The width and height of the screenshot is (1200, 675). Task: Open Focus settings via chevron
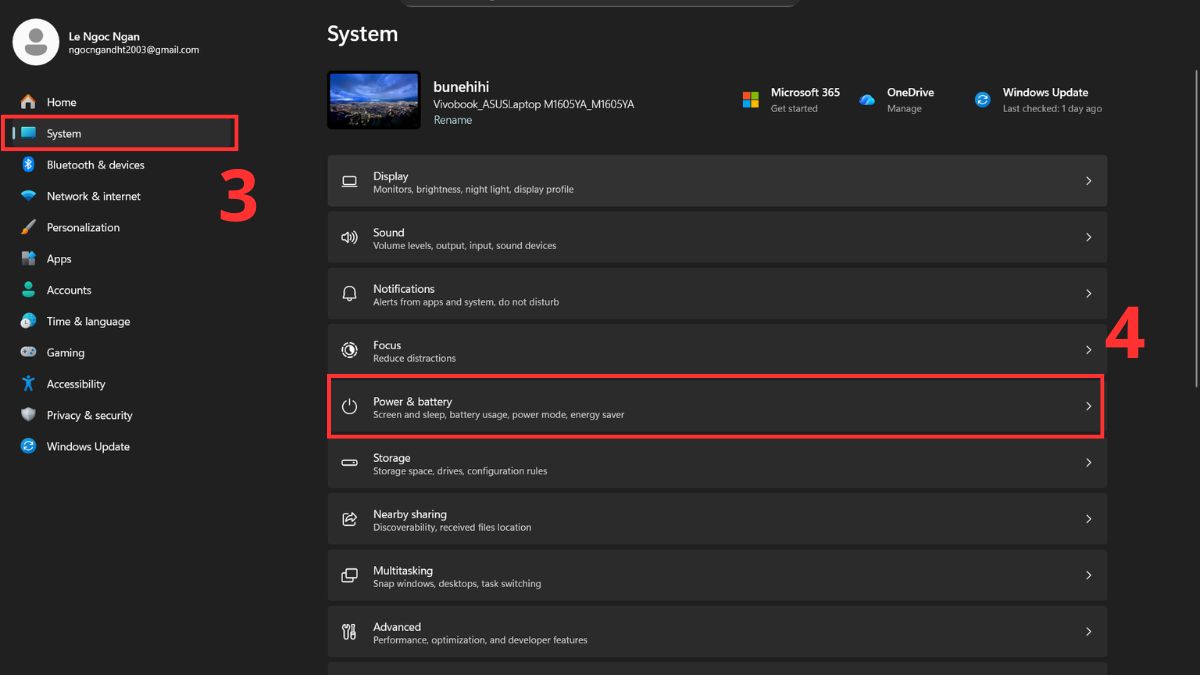[x=1089, y=350]
